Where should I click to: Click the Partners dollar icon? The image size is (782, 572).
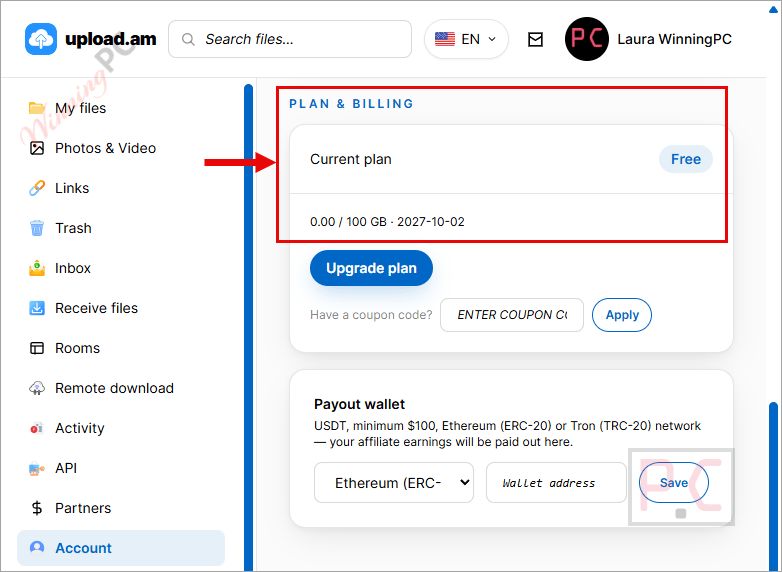pos(37,508)
